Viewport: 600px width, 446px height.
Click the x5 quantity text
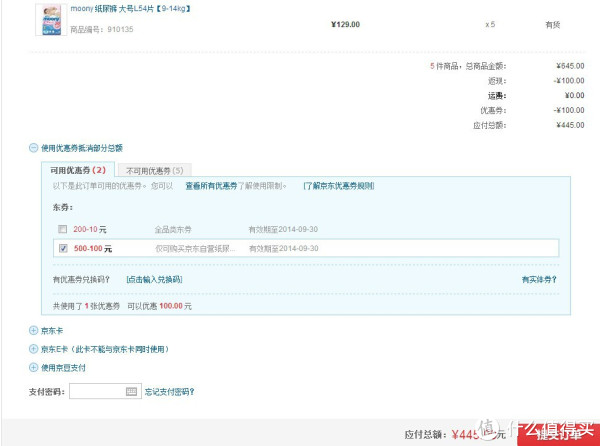coord(490,24)
